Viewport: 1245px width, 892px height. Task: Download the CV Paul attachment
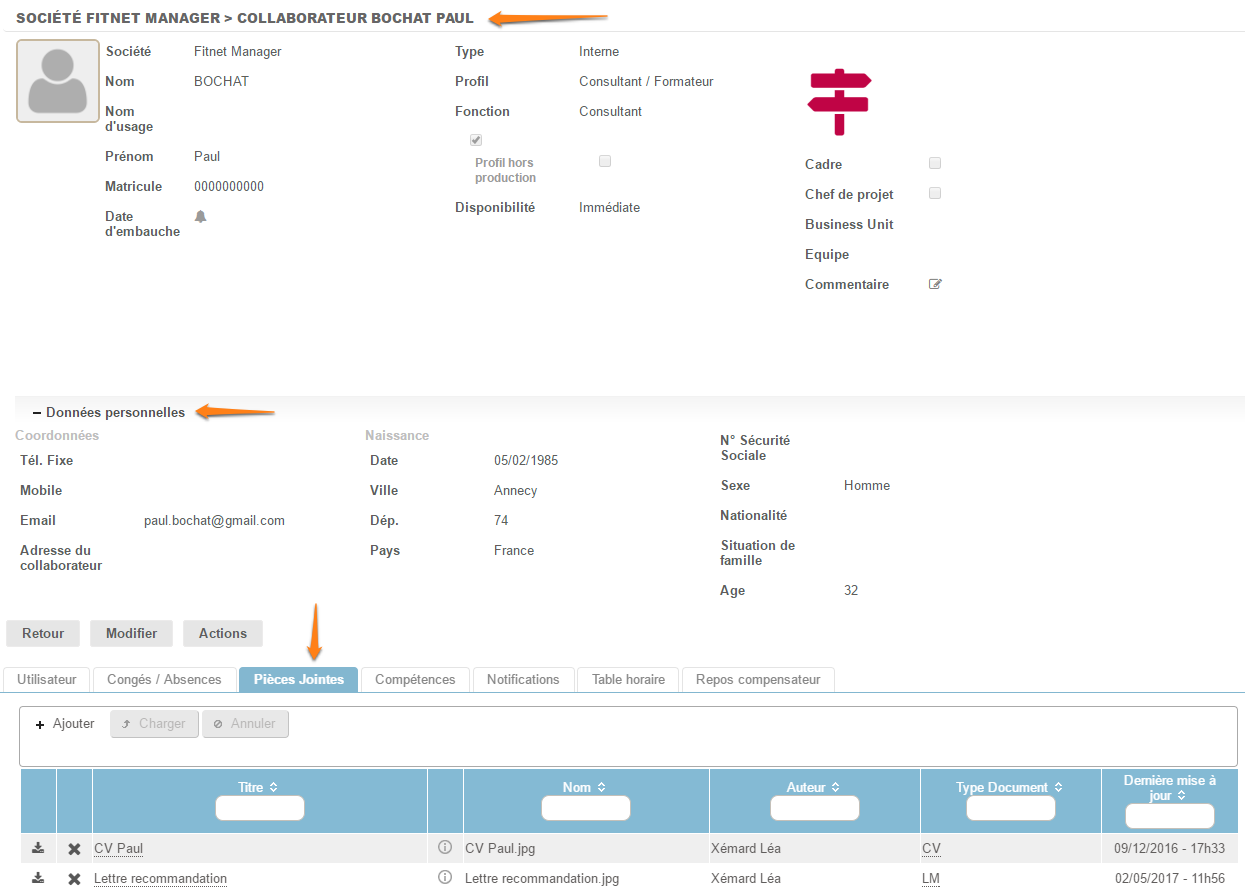[38, 848]
